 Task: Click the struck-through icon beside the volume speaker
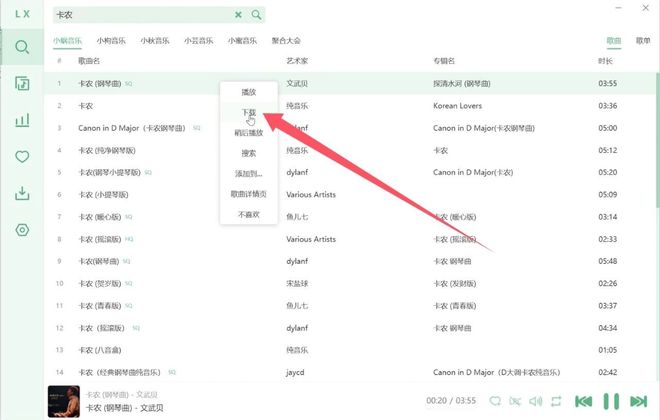pyautogui.click(x=515, y=401)
